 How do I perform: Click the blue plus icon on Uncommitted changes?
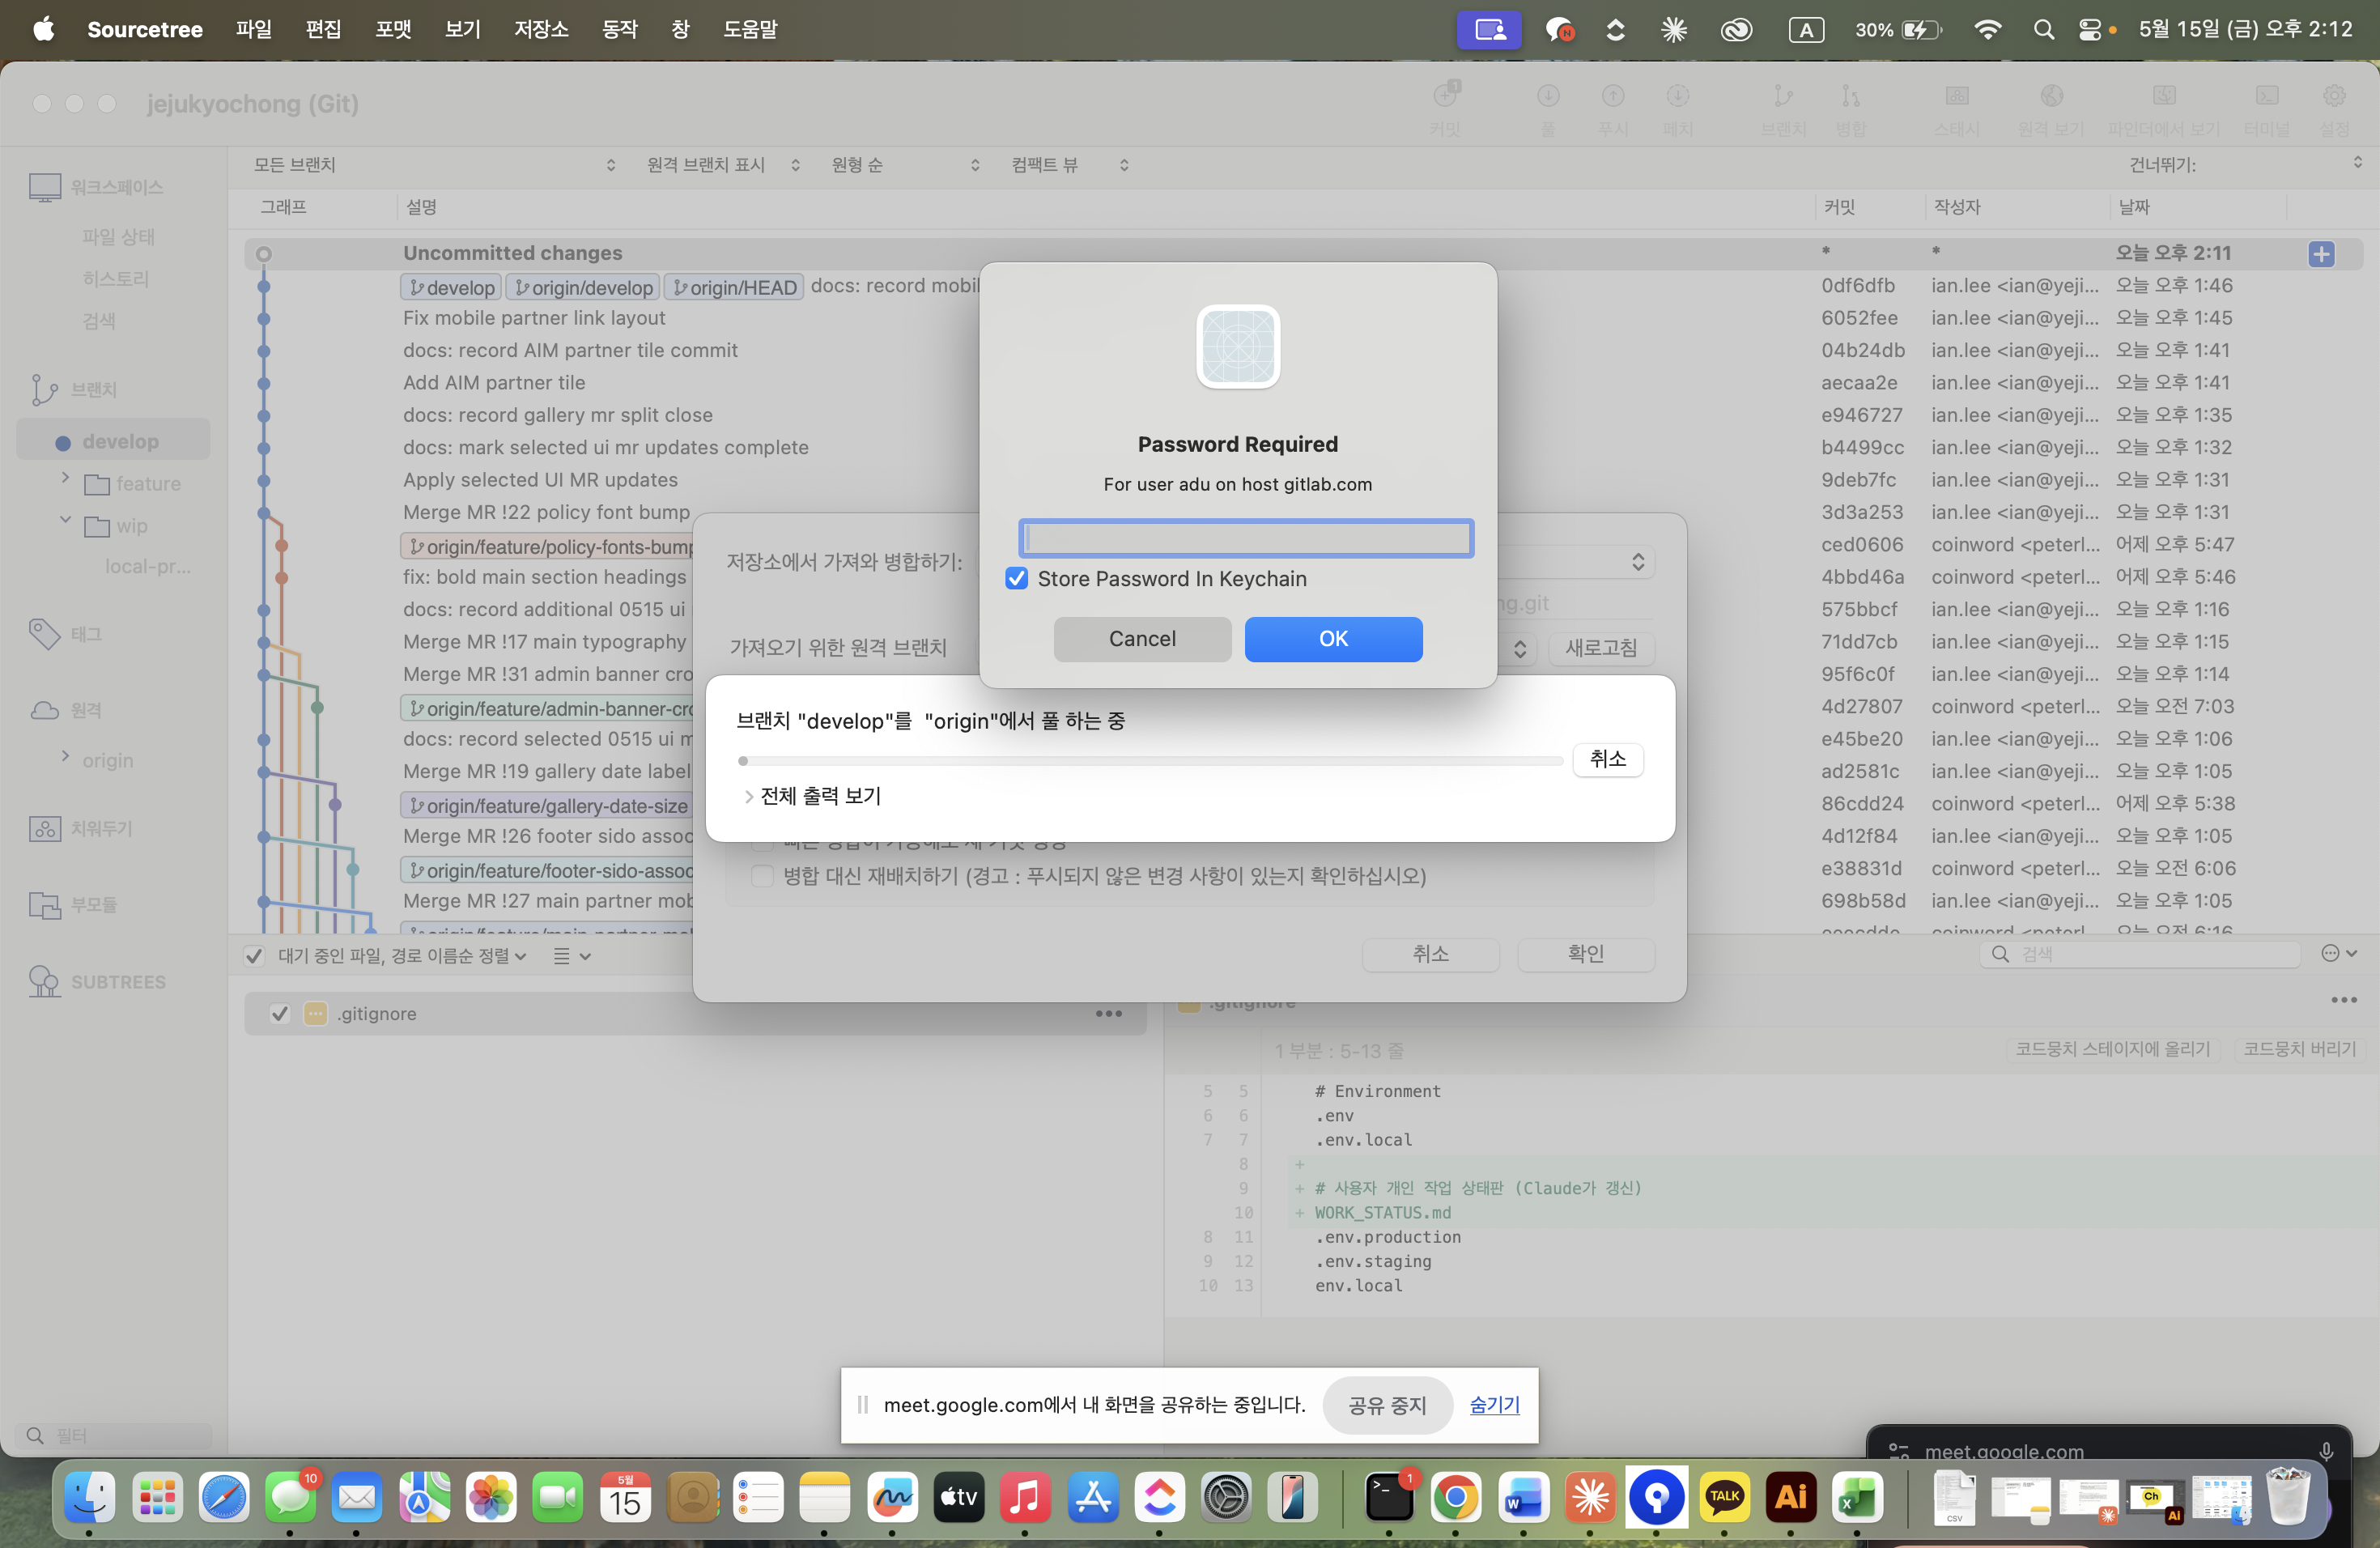point(2321,254)
